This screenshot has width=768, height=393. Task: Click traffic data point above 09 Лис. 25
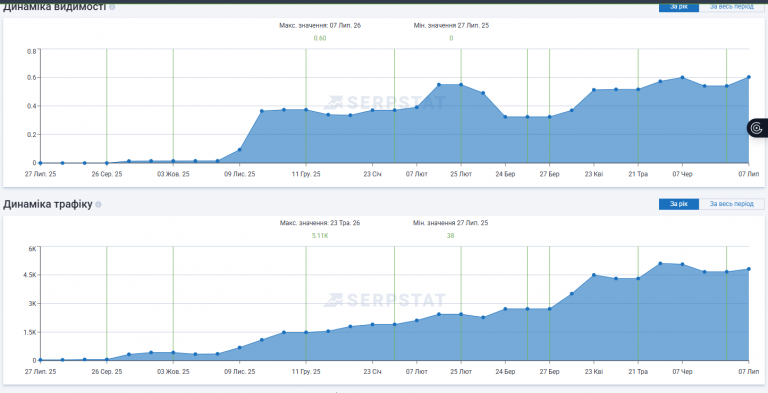point(240,347)
